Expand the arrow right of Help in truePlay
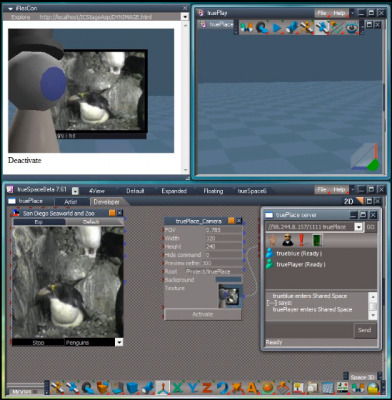Image resolution: width=392 pixels, height=400 pixels. 353,13
